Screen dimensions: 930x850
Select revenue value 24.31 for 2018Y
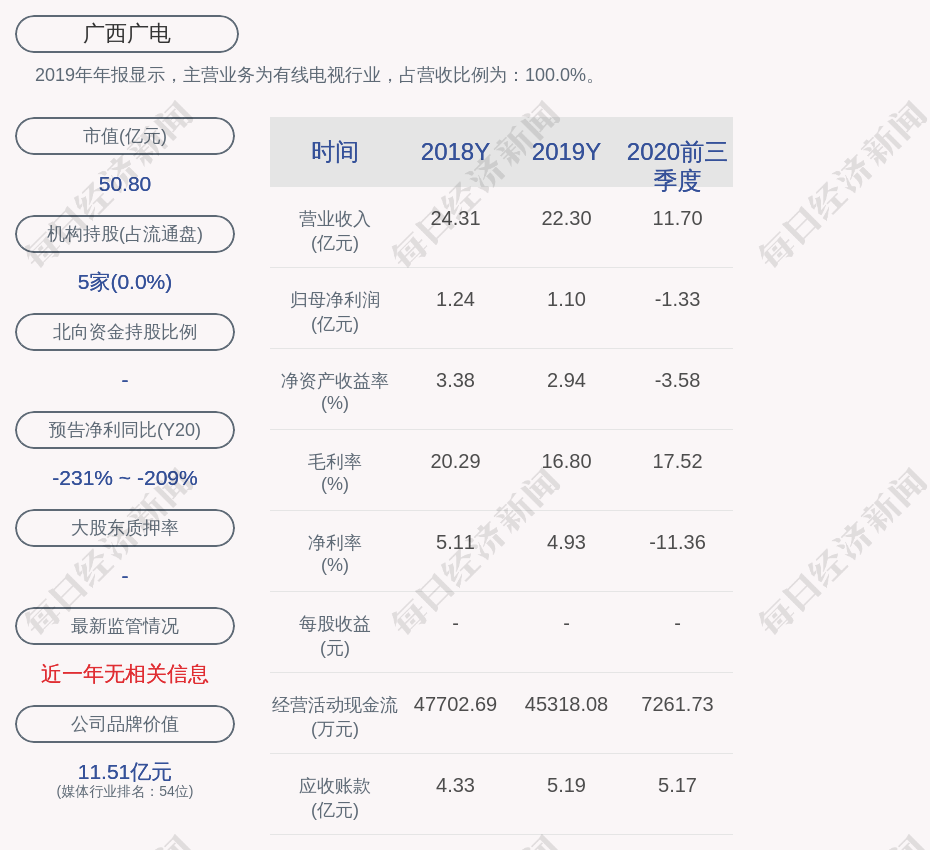(455, 218)
